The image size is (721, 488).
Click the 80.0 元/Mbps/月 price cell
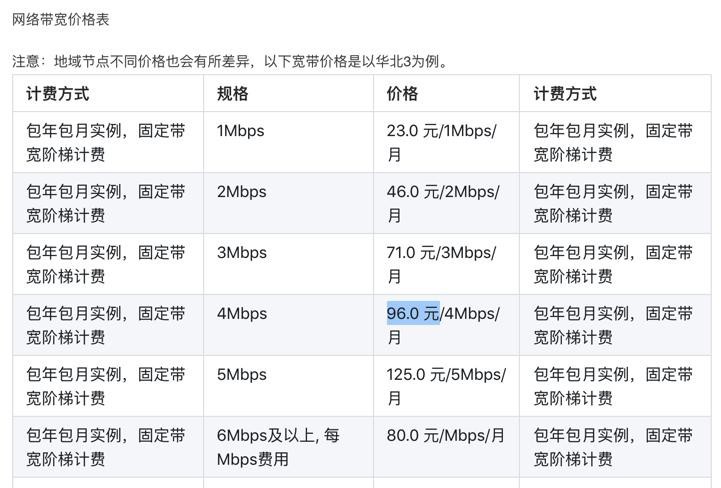tap(446, 447)
